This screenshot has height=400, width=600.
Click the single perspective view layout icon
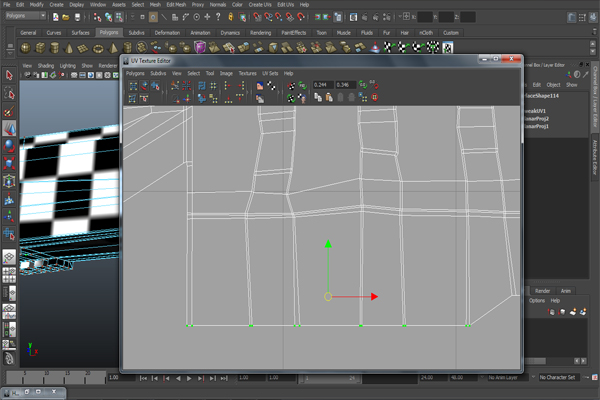coord(9,257)
